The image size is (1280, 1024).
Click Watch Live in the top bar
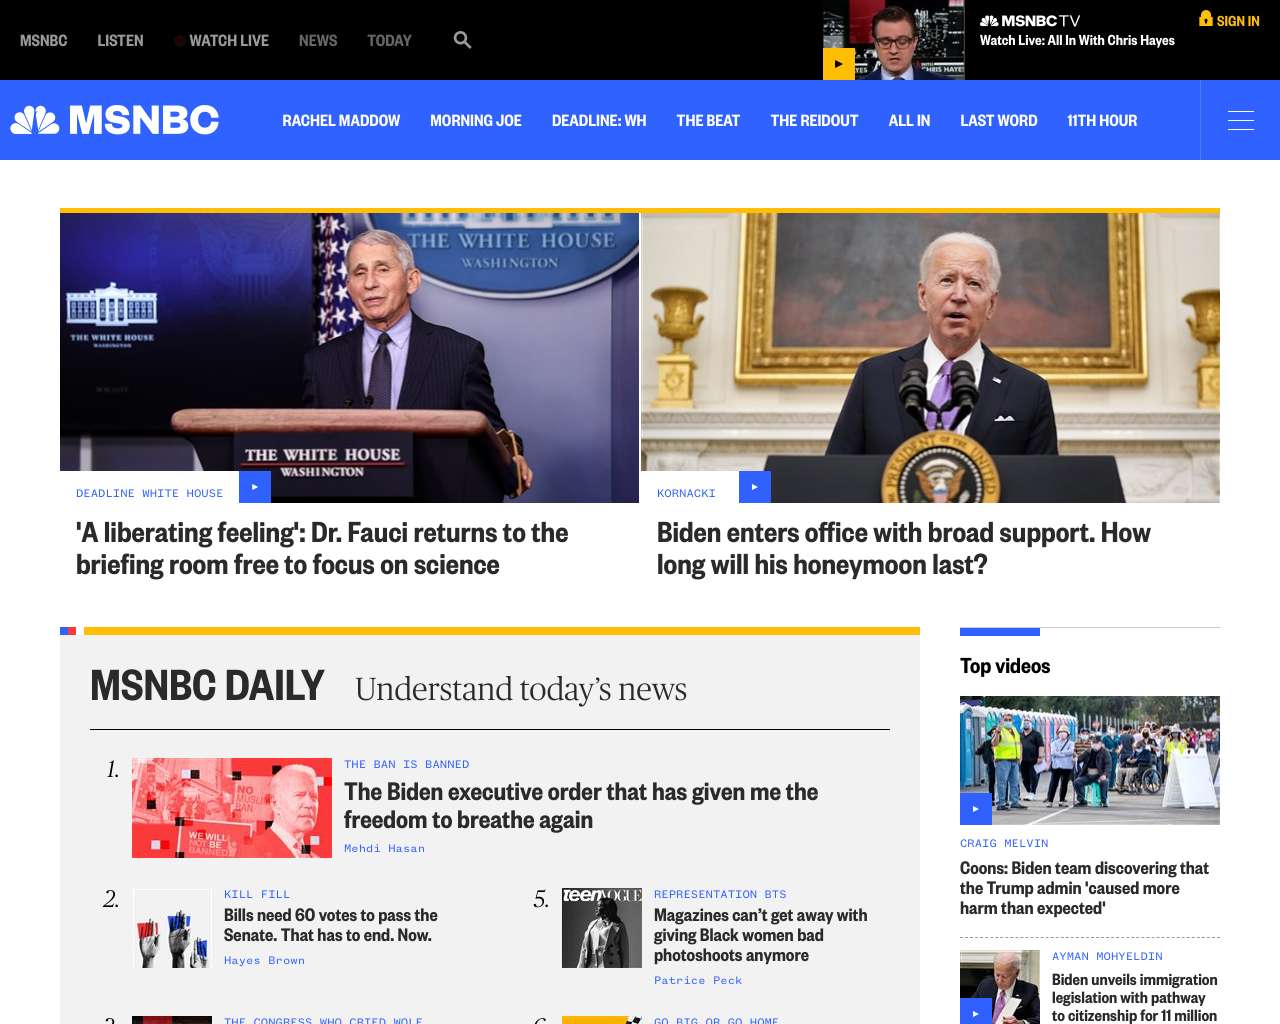click(x=229, y=40)
